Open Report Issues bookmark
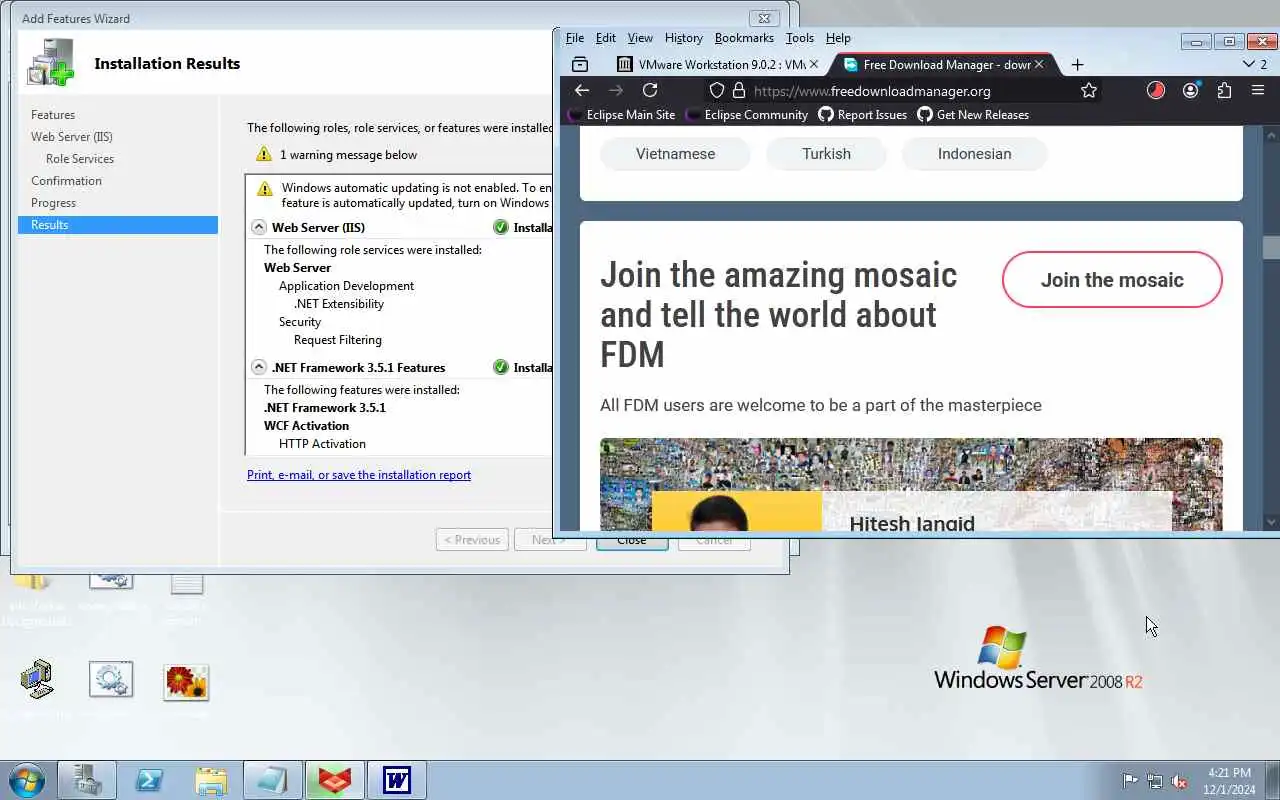The width and height of the screenshot is (1280, 800). pyautogui.click(x=862, y=115)
